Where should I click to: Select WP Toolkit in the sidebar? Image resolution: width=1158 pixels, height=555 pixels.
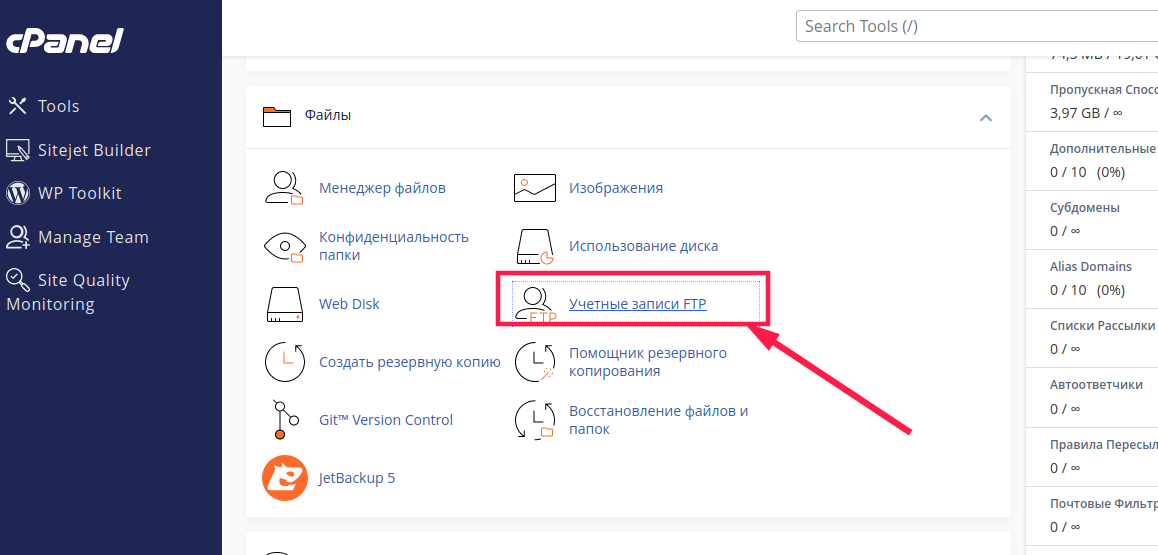coord(79,193)
